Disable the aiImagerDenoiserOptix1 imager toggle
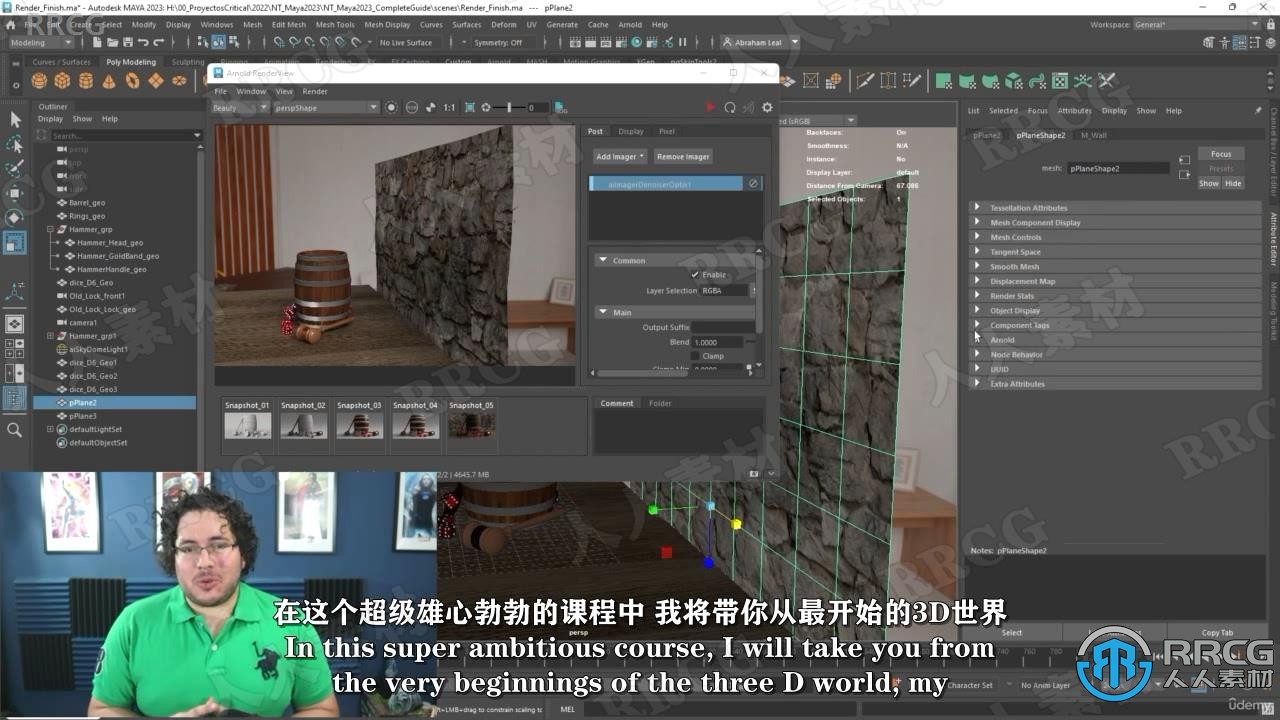This screenshot has height=720, width=1280. pyautogui.click(x=753, y=183)
